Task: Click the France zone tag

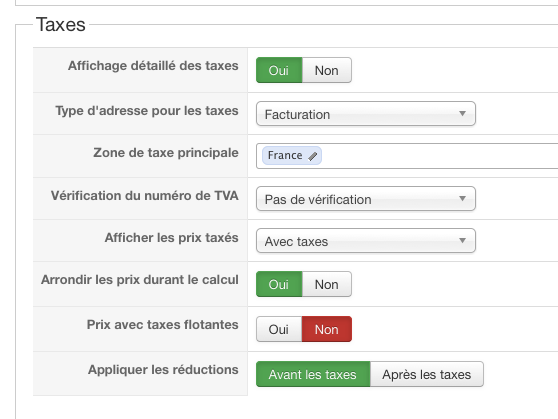Action: (x=292, y=156)
